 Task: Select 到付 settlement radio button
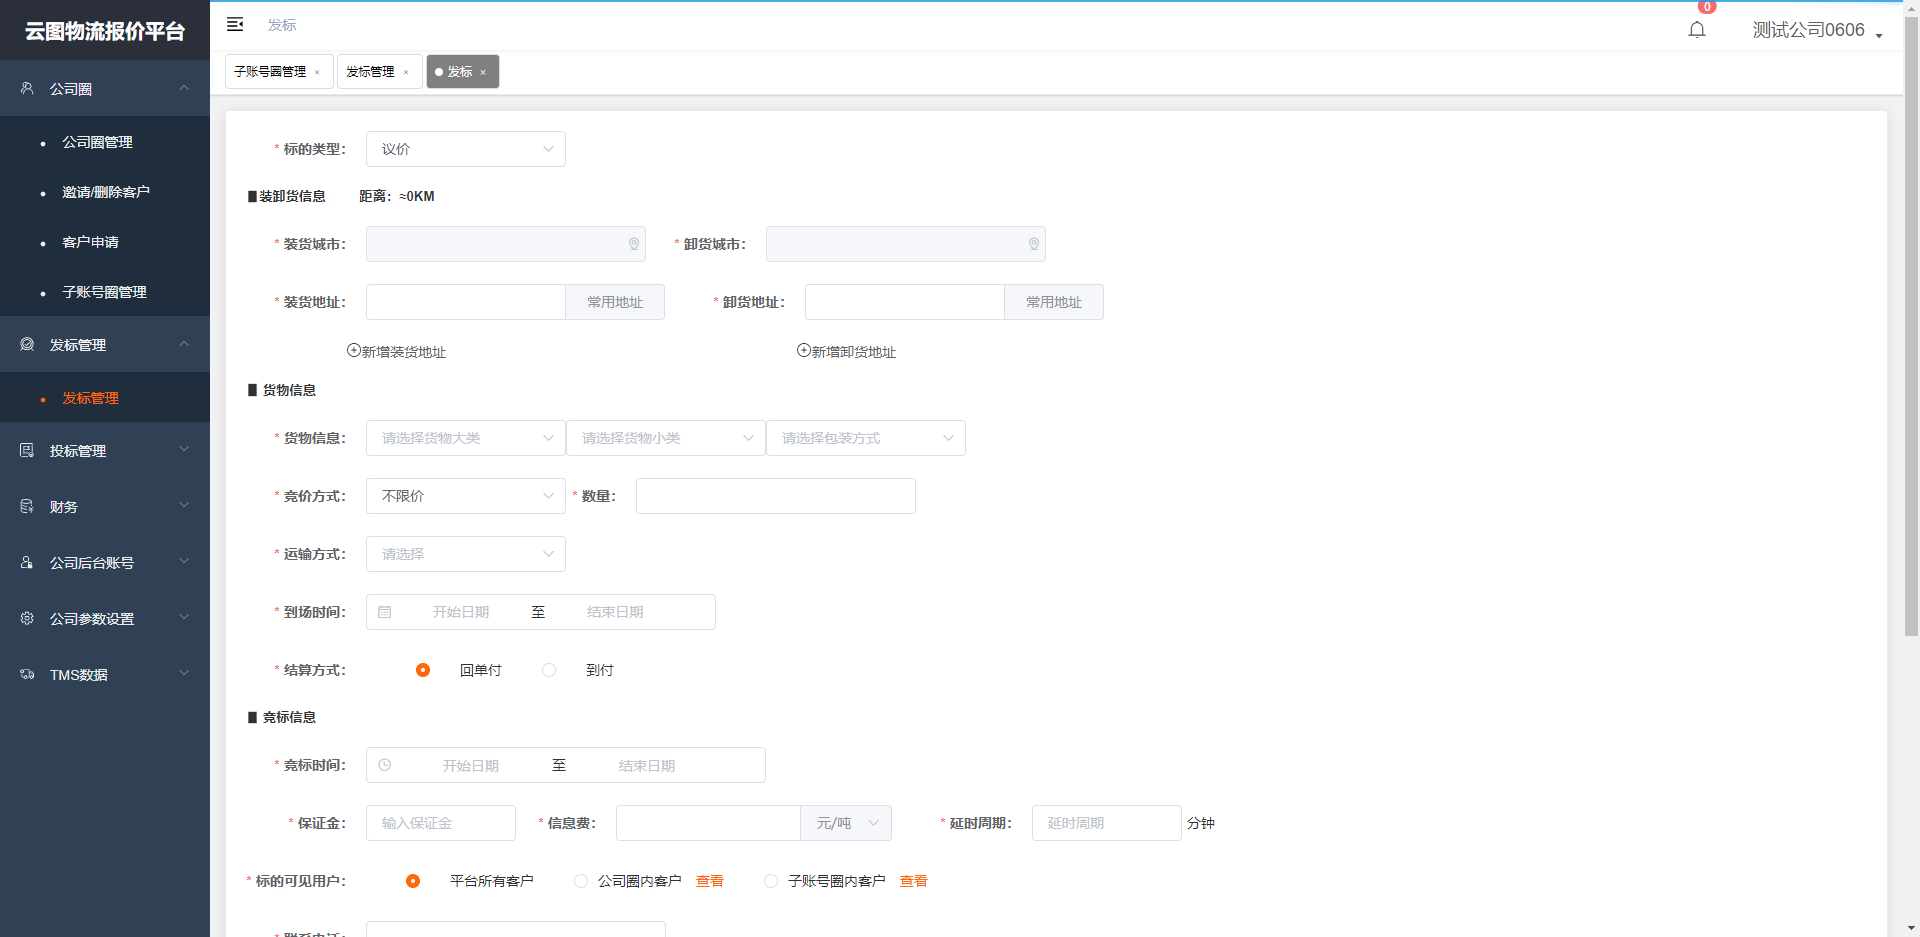point(549,670)
